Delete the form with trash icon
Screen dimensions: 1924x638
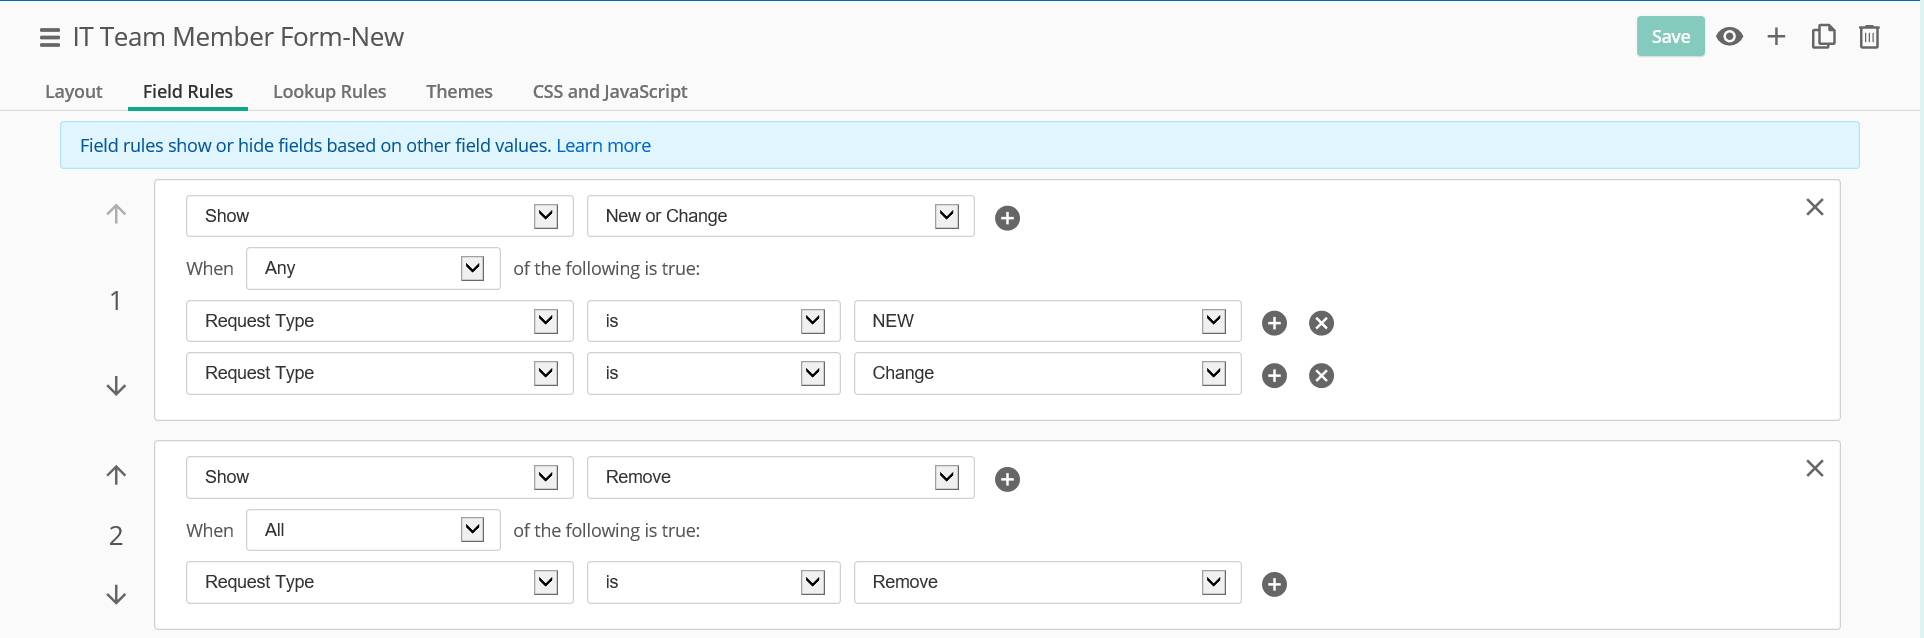[1869, 37]
